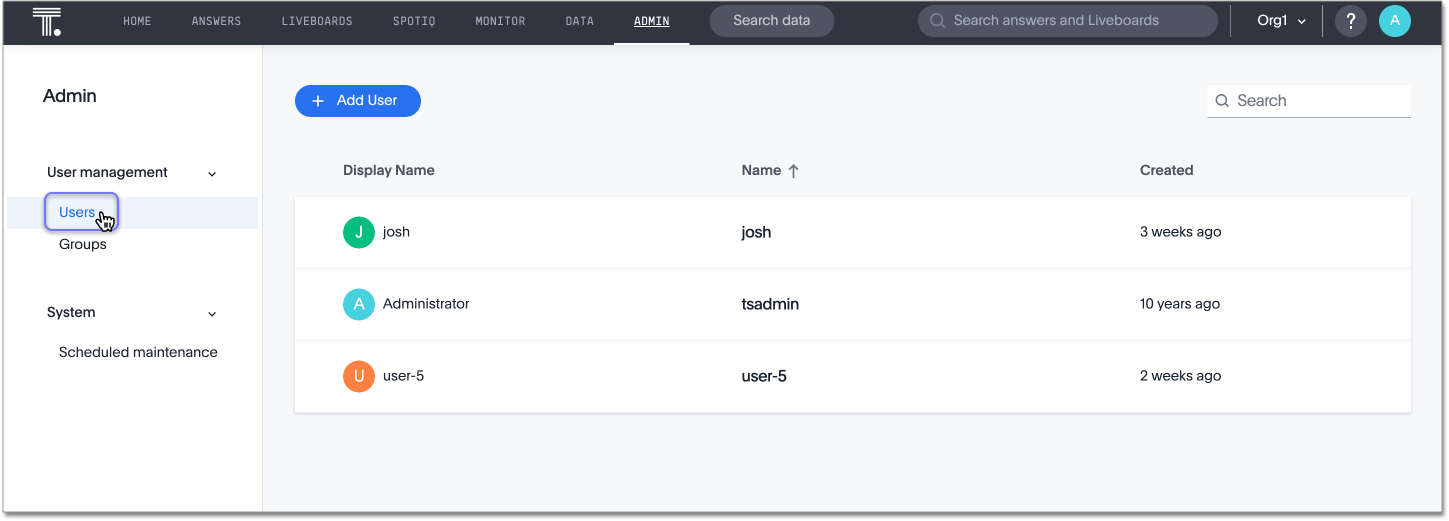Click the ThoughtSpot logo icon
This screenshot has width=1449, height=521.
click(x=47, y=21)
